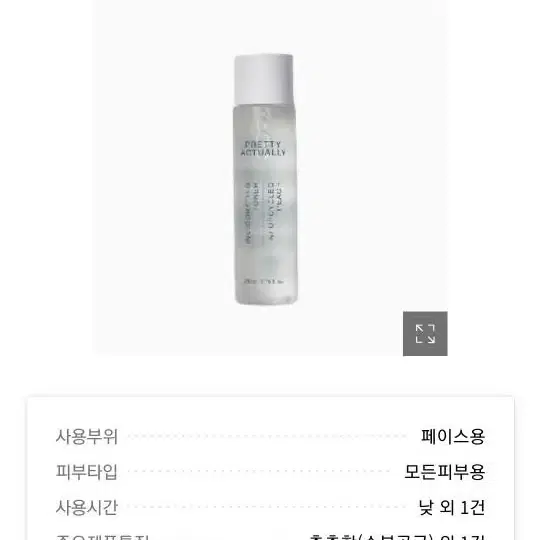Tap the blank area above the info card
The height and width of the screenshot is (540, 540).
[x=270, y=375]
